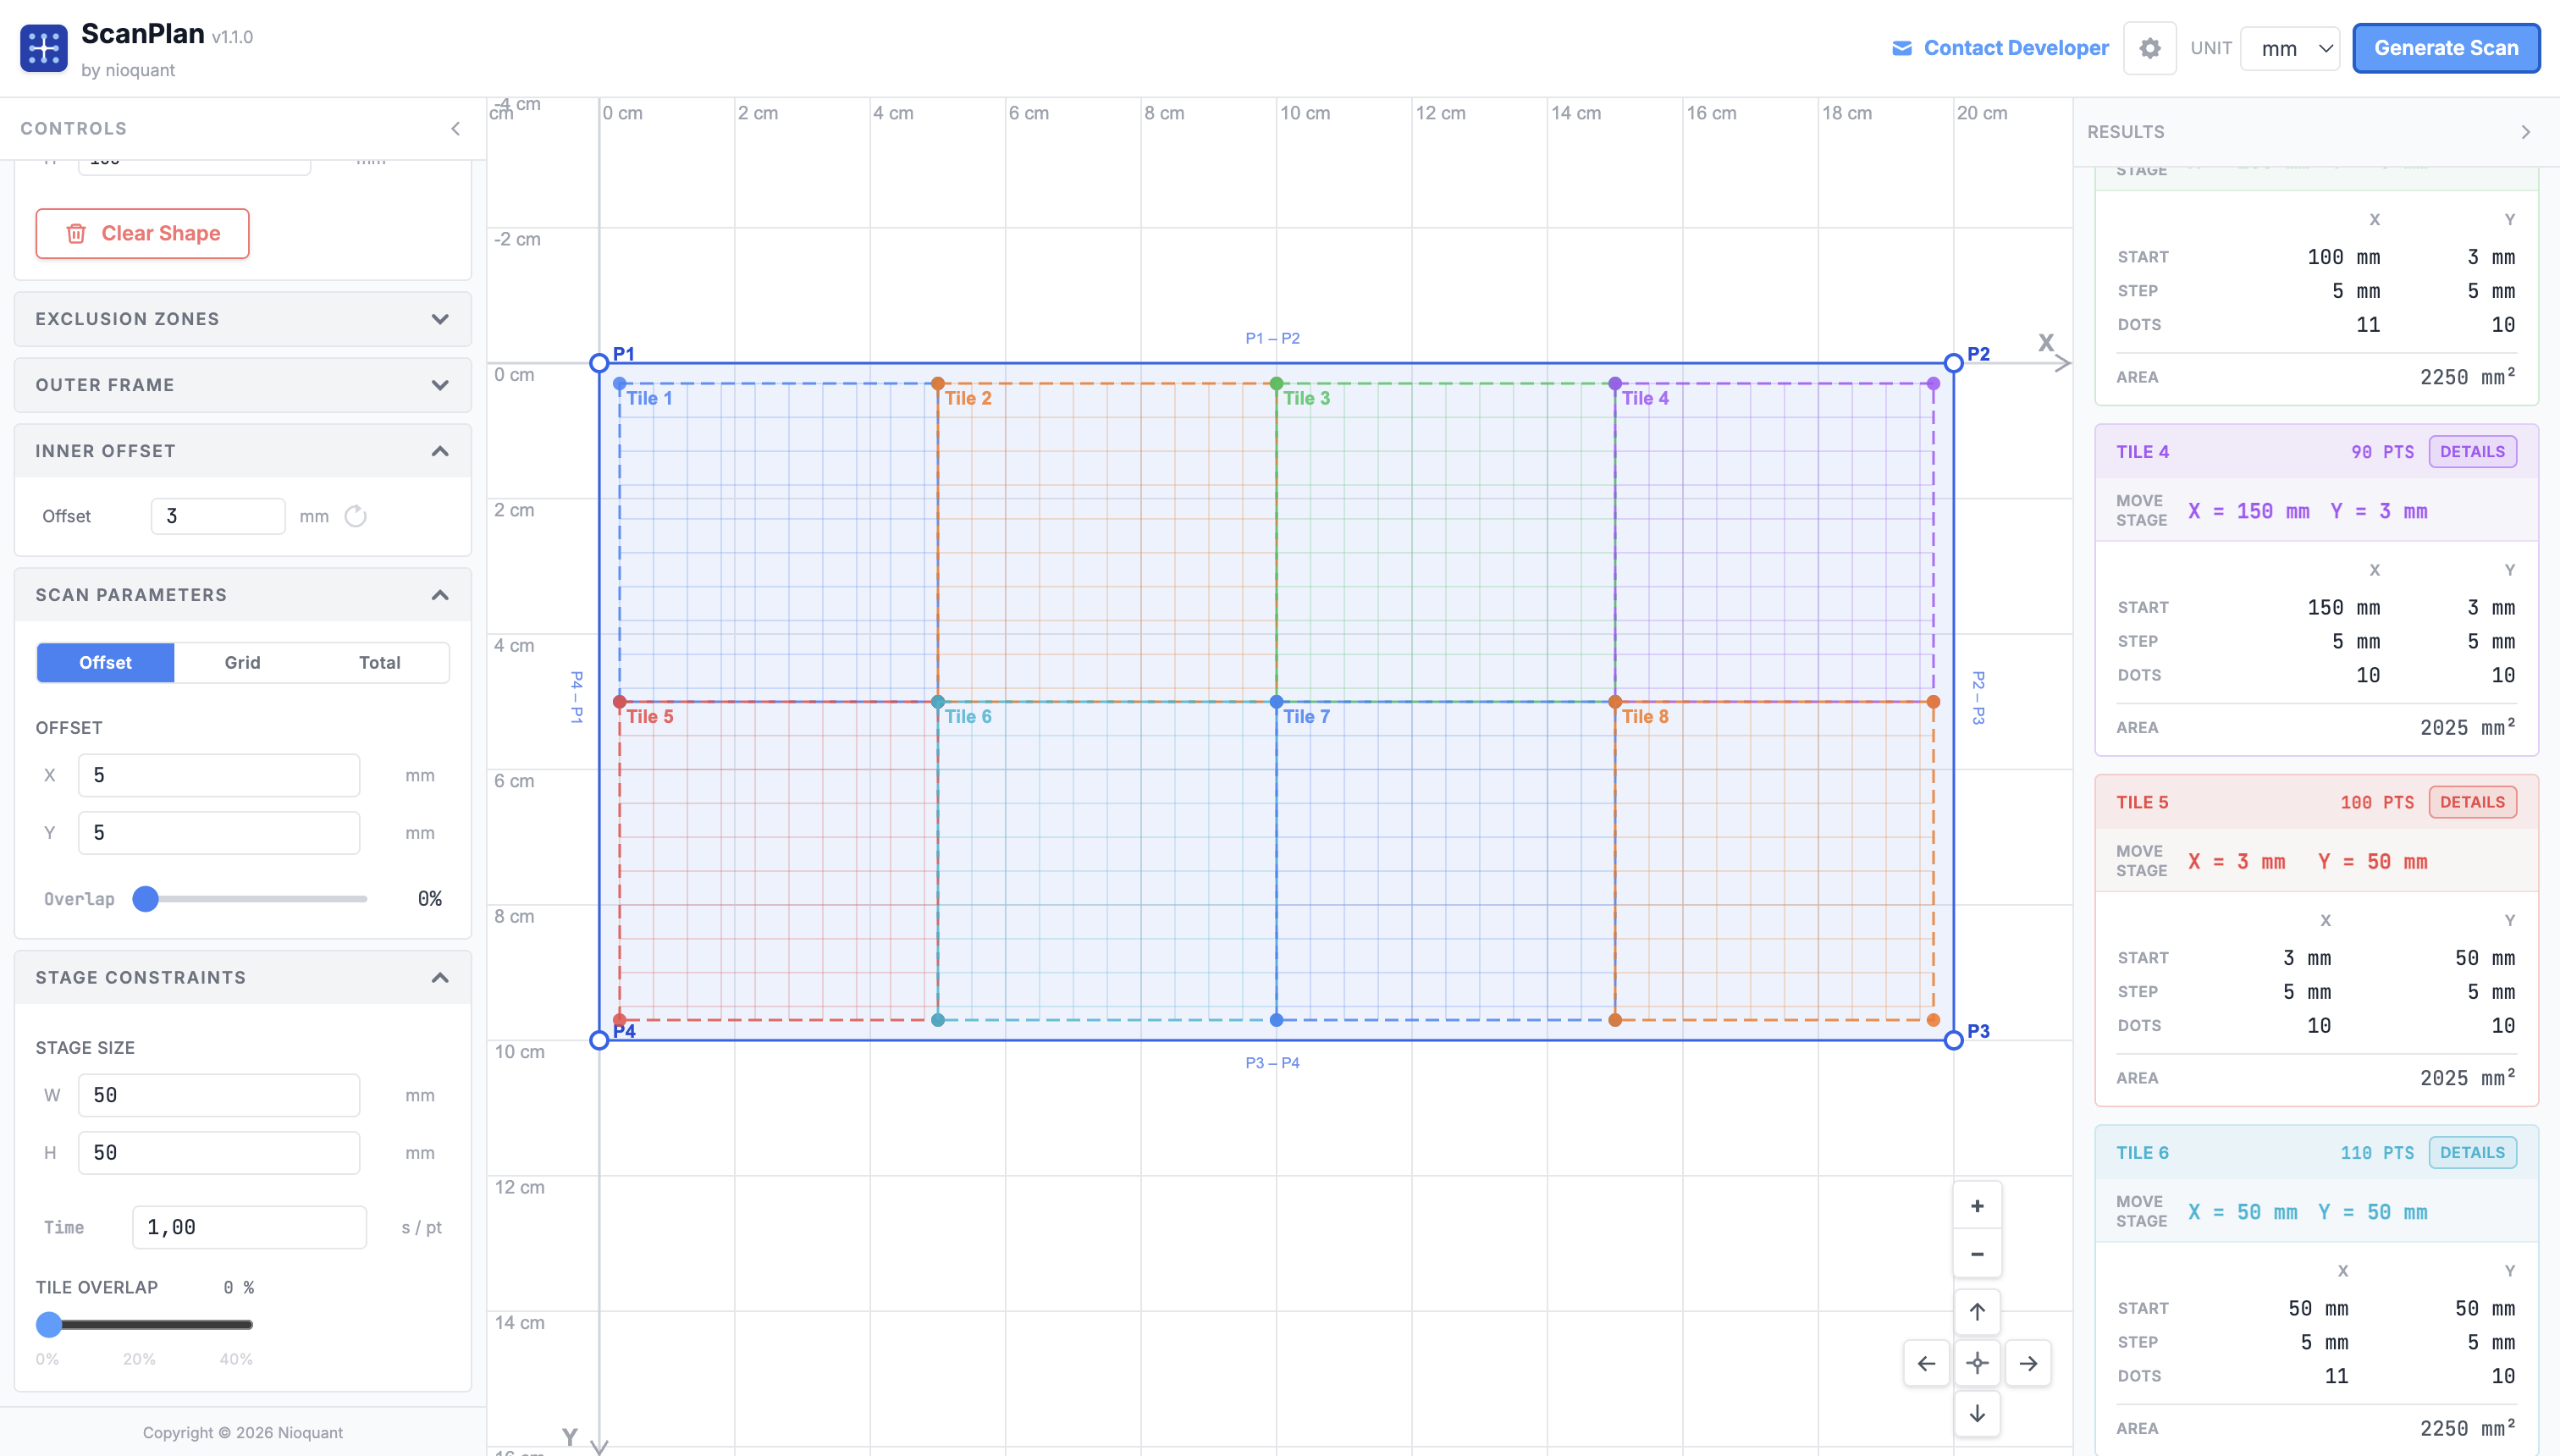Open Tile 5 Details
This screenshot has height=1456, width=2560.
(x=2472, y=802)
